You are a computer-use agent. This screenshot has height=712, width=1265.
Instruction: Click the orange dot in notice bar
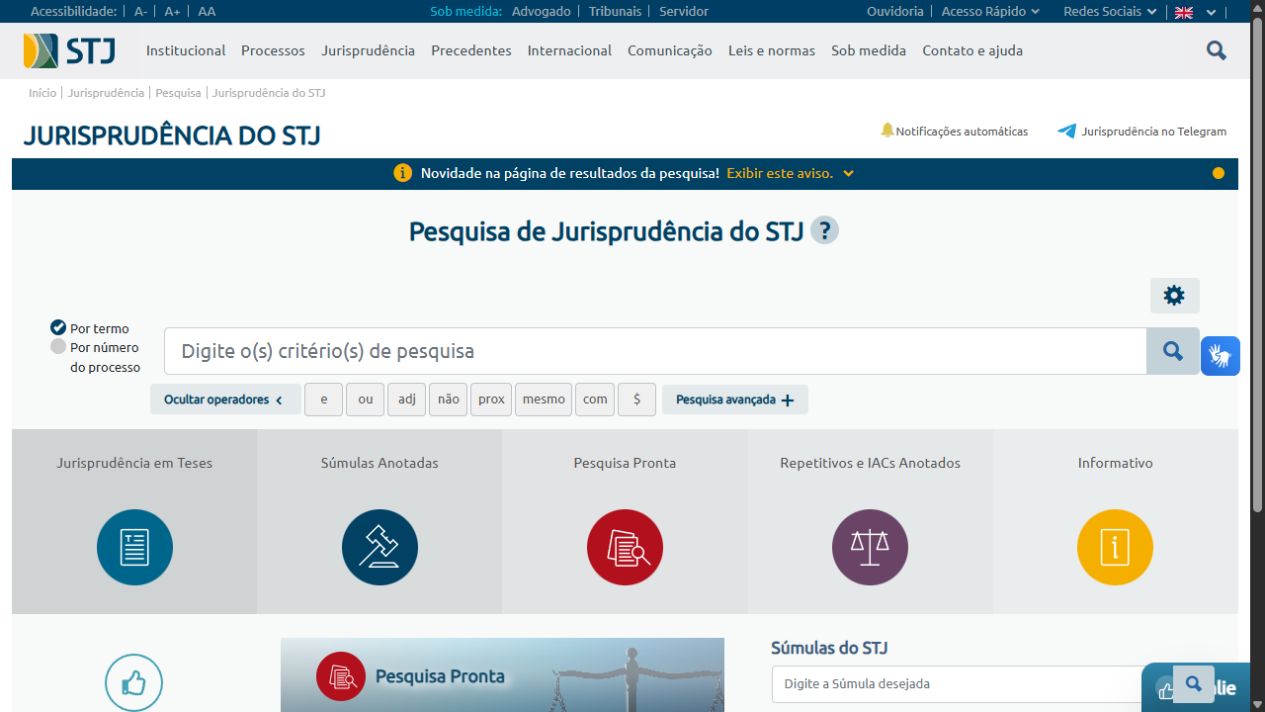(x=1218, y=173)
